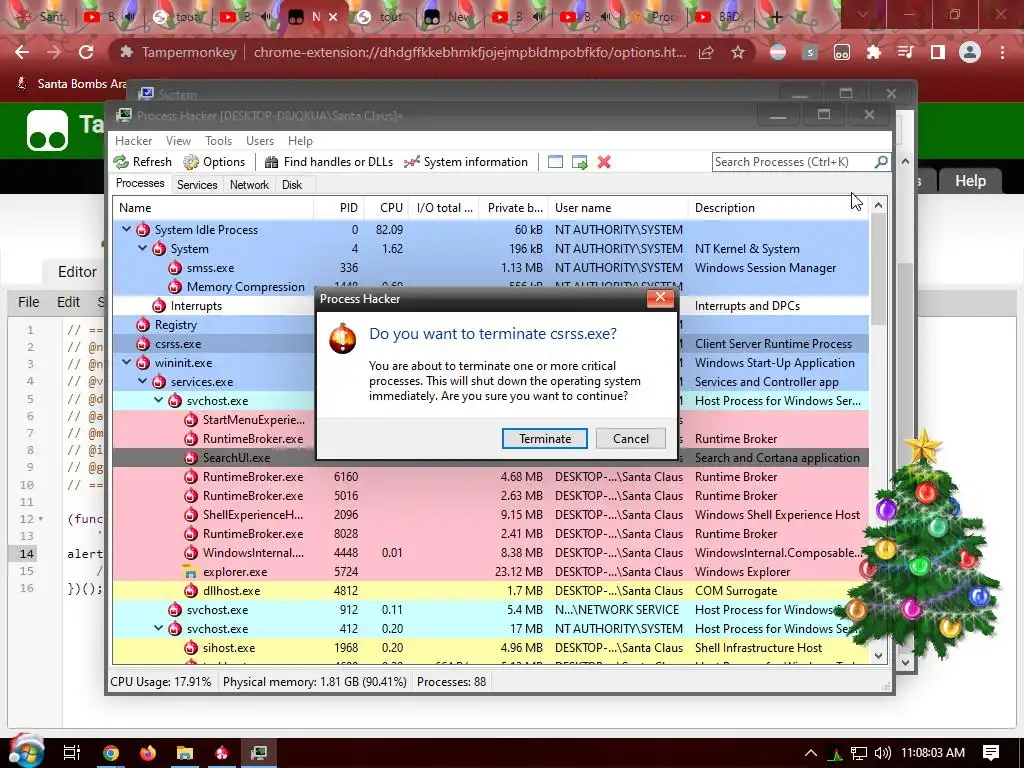Click the svchost.exe row with PID 912
This screenshot has width=1024, height=768.
click(x=490, y=609)
